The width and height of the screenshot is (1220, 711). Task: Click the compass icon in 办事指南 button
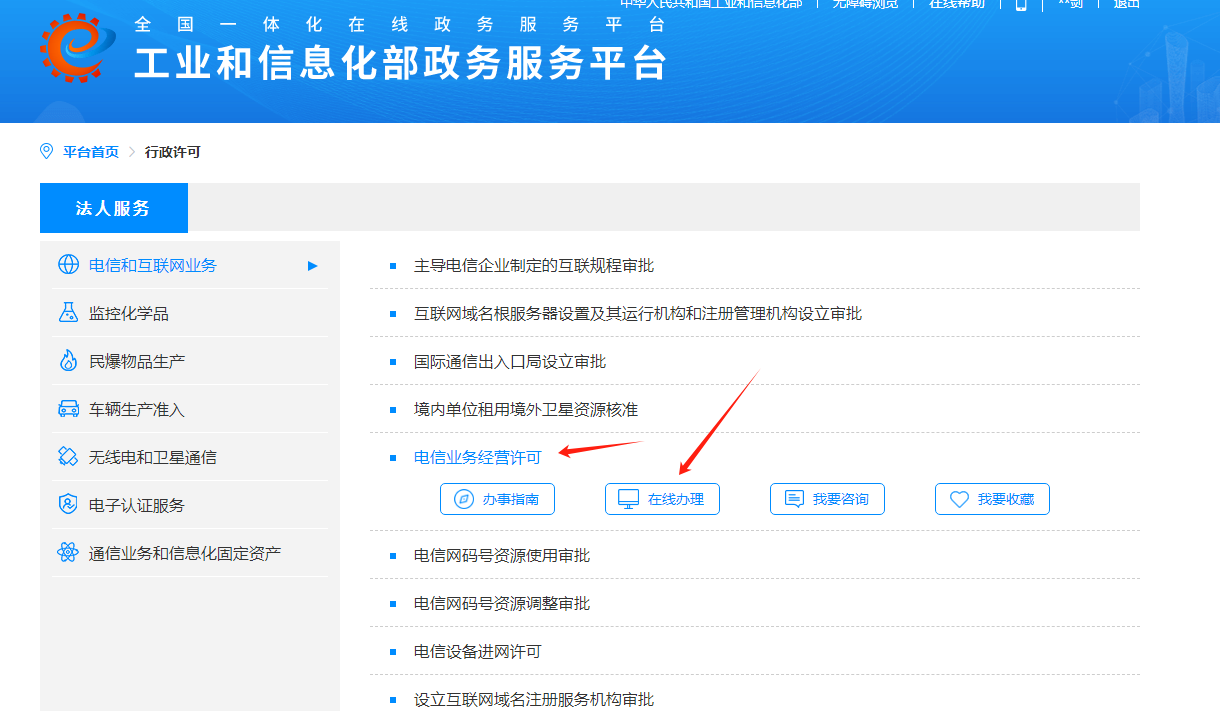pos(464,499)
